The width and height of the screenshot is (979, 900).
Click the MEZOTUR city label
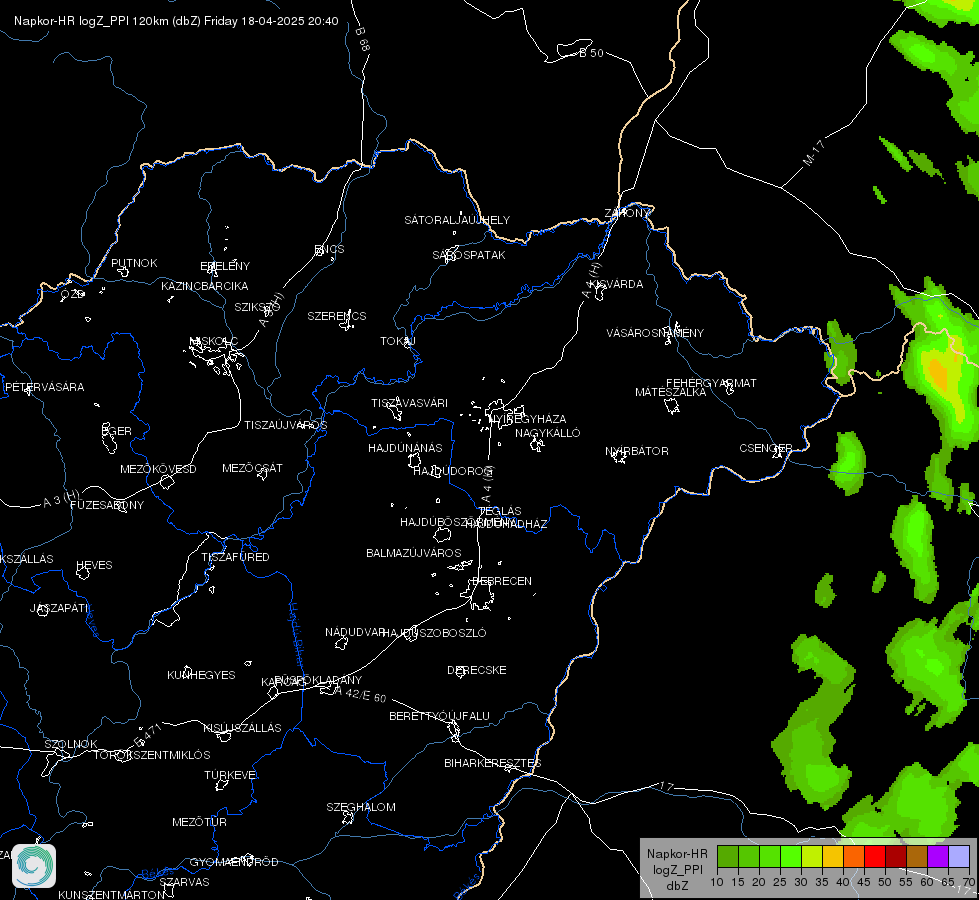[199, 822]
